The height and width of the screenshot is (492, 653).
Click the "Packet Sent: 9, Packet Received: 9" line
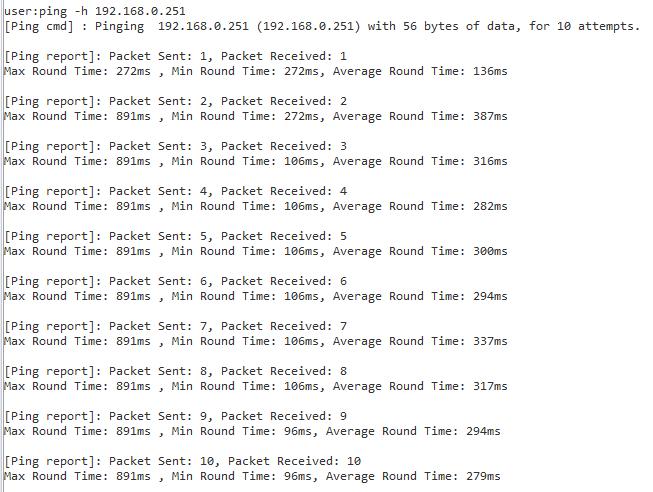(x=228, y=416)
